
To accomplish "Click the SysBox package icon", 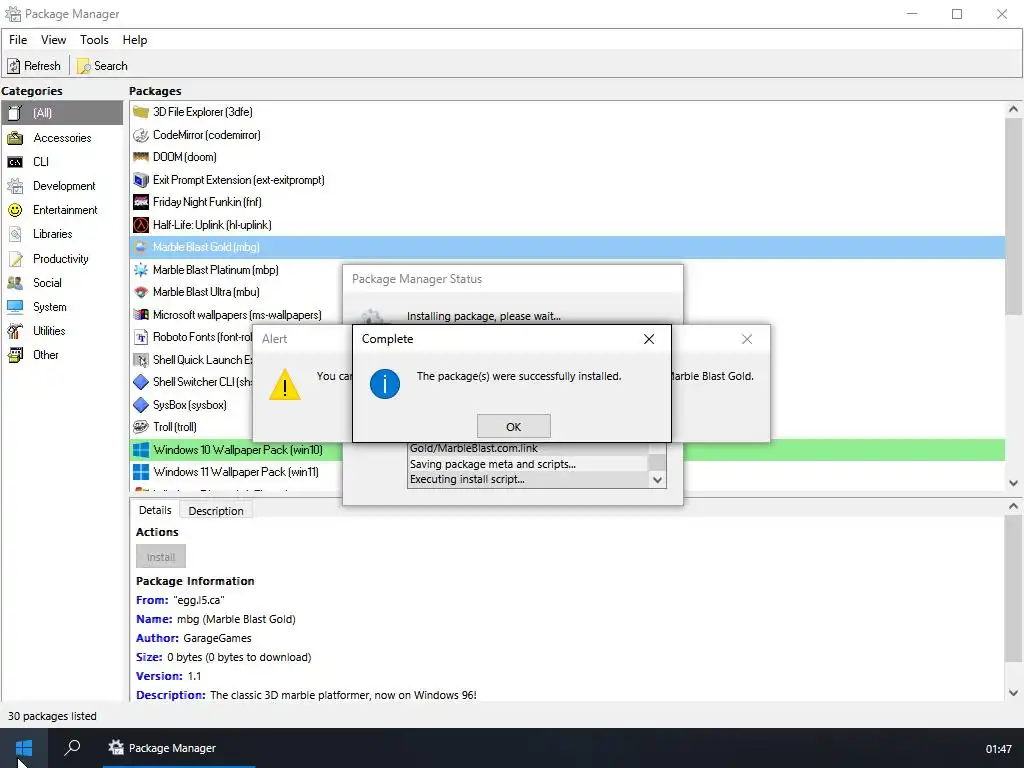I will point(140,405).
